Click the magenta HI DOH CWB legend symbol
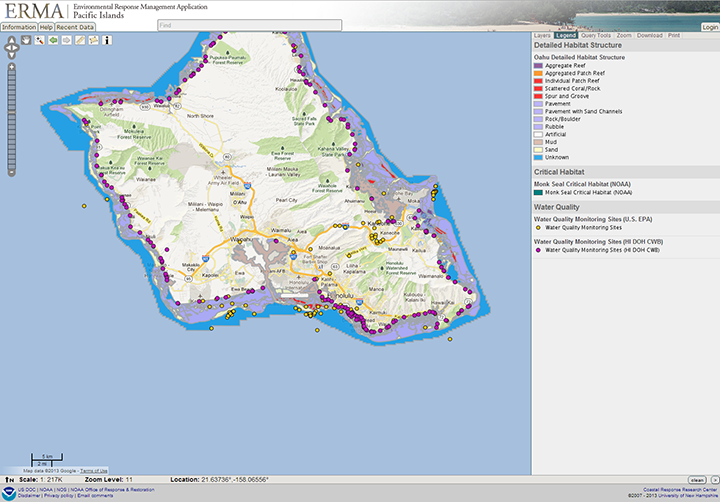Viewport: 720px width, 502px height. pyautogui.click(x=538, y=250)
